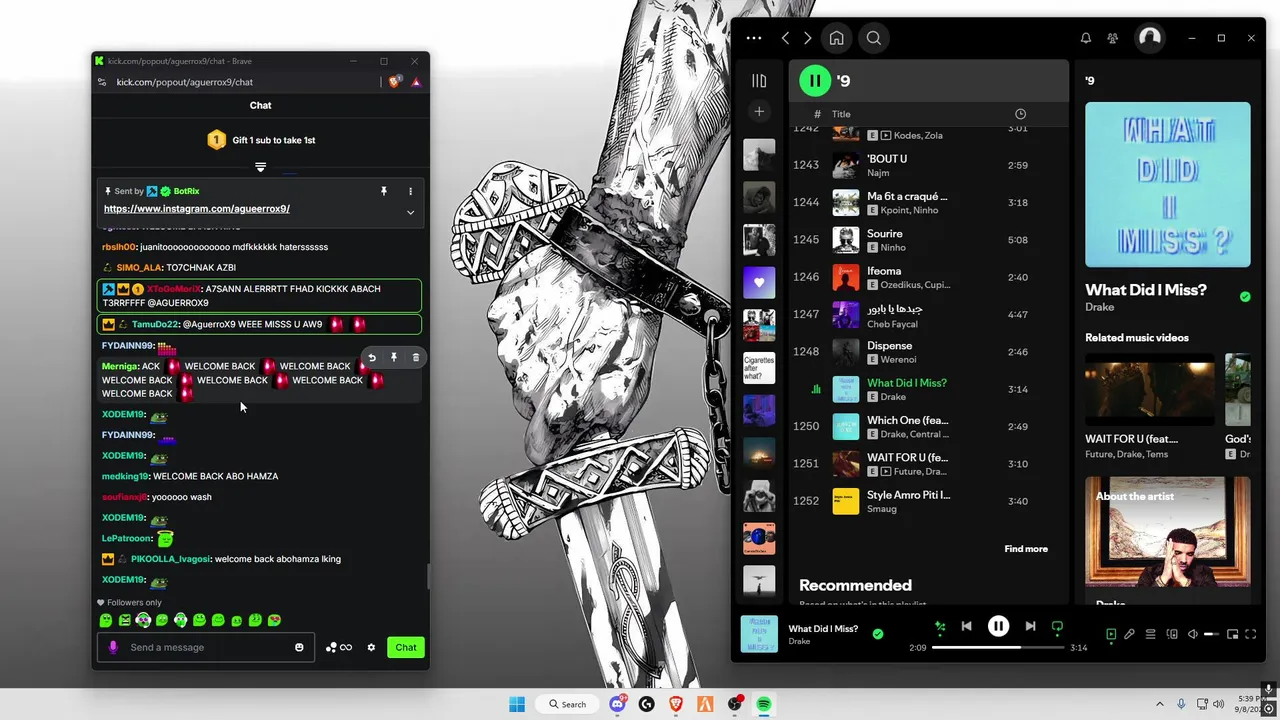Sort by duration clock column header
Viewport: 1280px width, 720px height.
pos(1020,114)
